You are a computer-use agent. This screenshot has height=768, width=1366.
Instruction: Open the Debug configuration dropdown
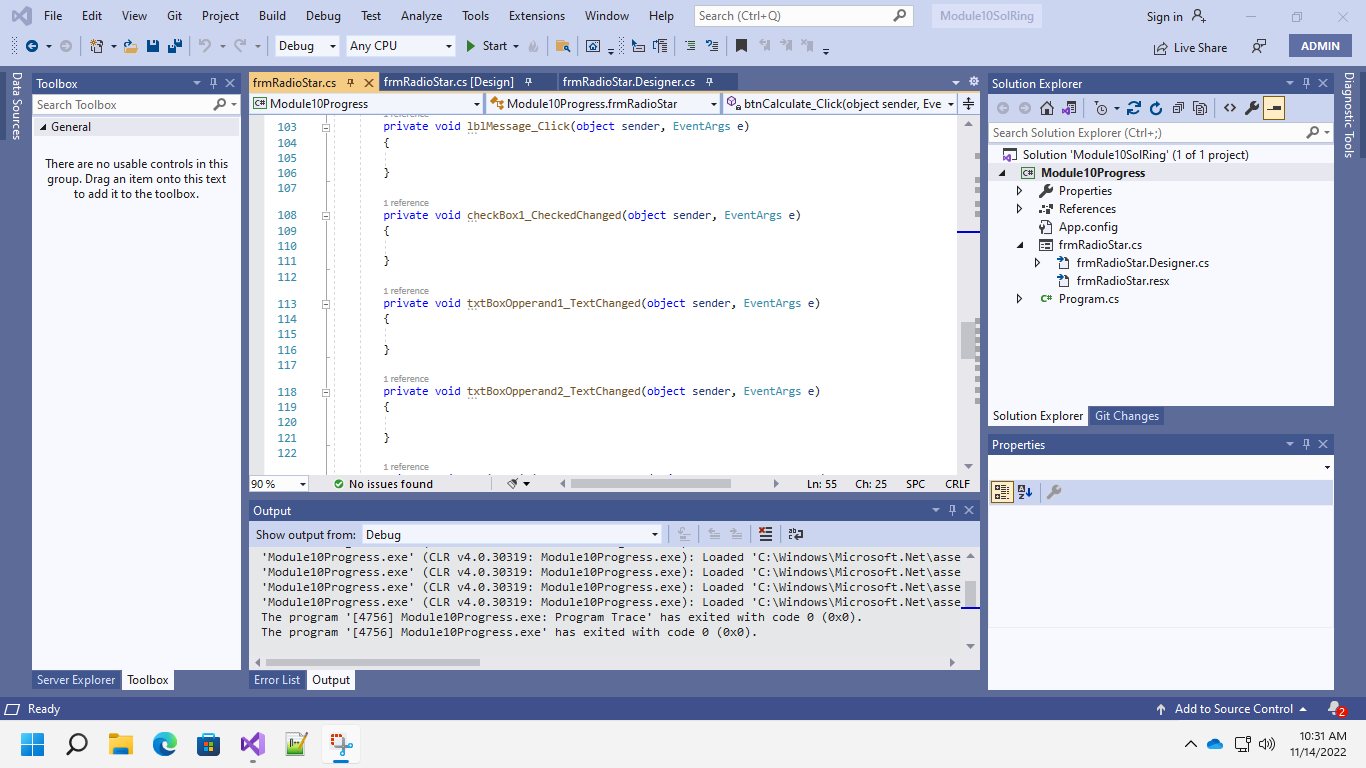point(307,46)
